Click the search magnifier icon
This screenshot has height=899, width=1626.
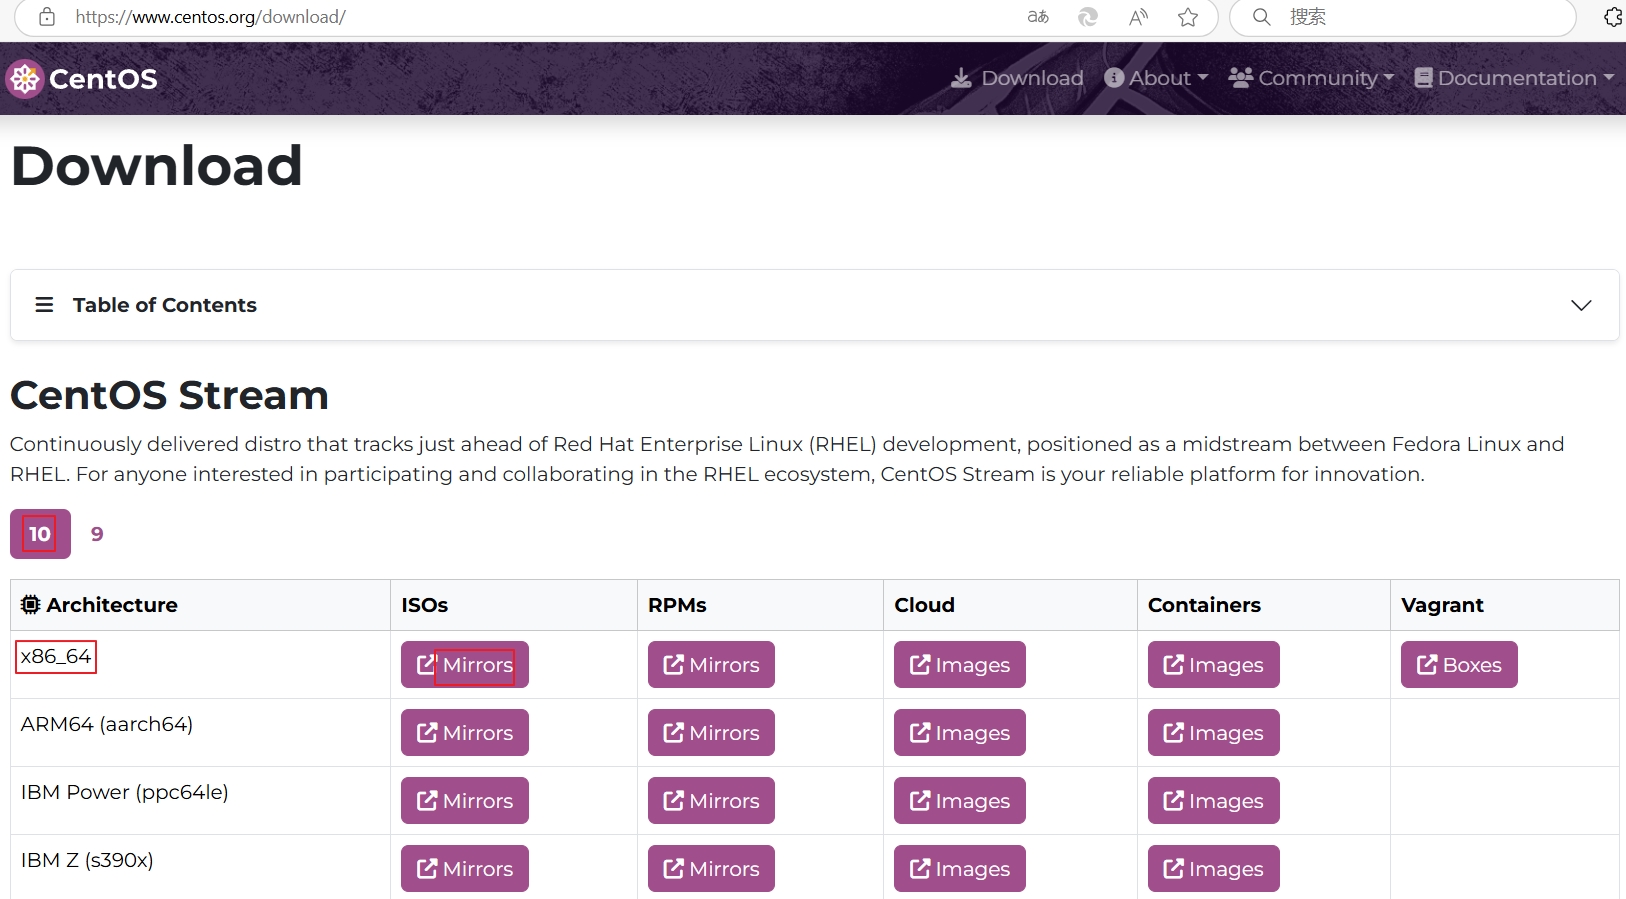[1262, 17]
